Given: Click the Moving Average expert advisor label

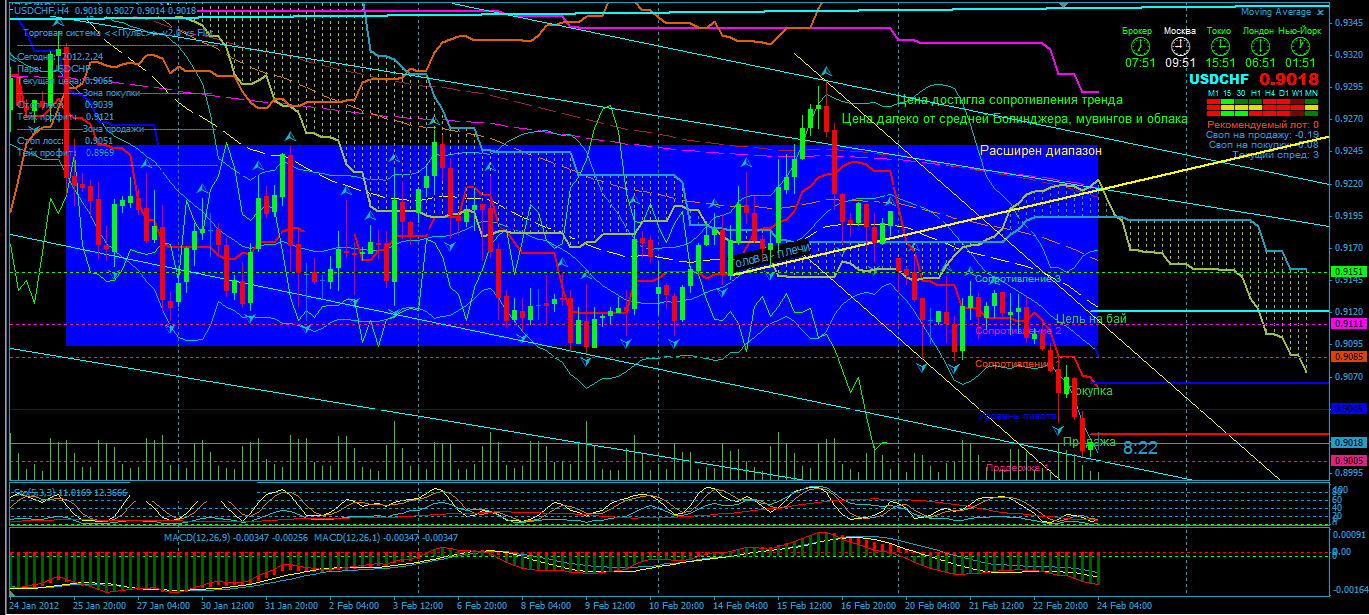Looking at the screenshot, I should pos(1276,12).
